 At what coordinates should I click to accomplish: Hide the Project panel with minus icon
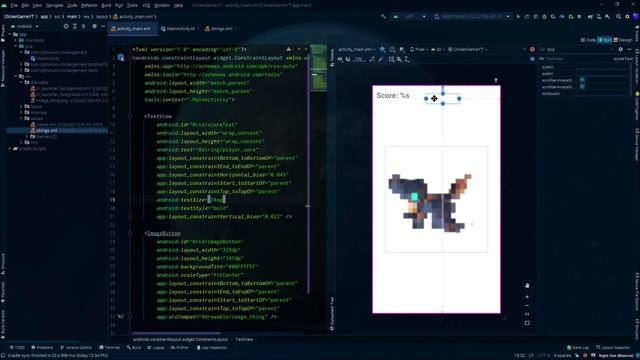(x=103, y=26)
